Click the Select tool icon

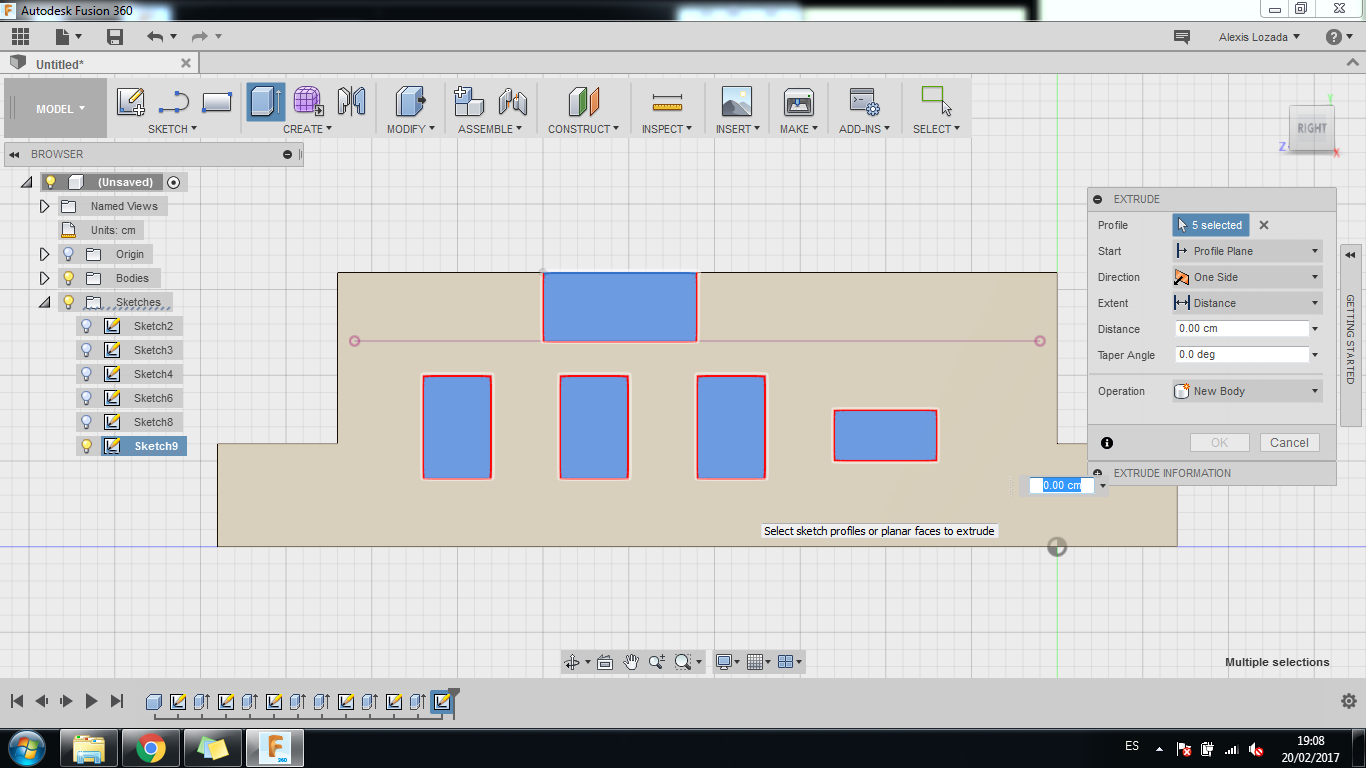(x=936, y=102)
